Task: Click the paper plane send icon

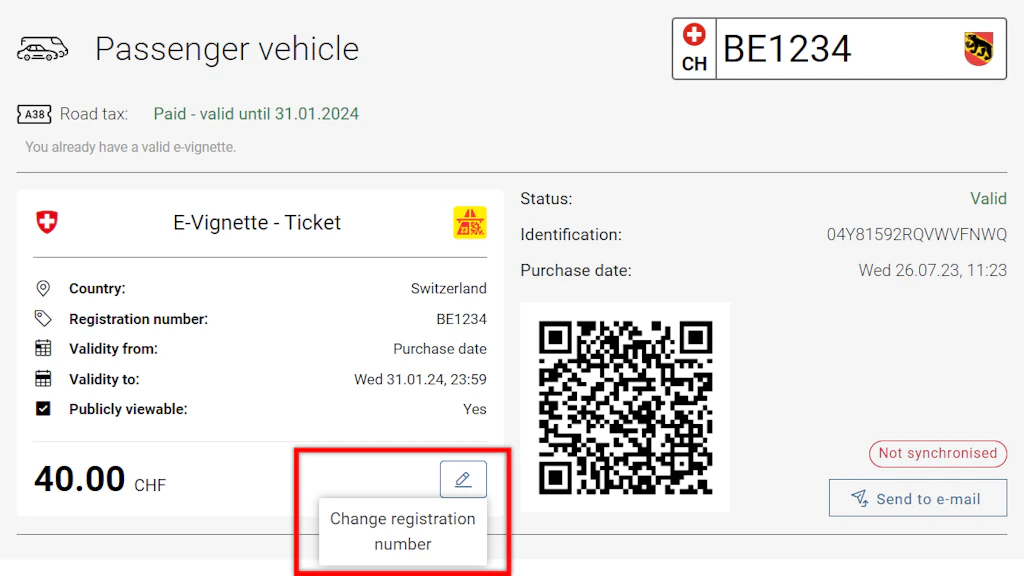Action: (857, 497)
